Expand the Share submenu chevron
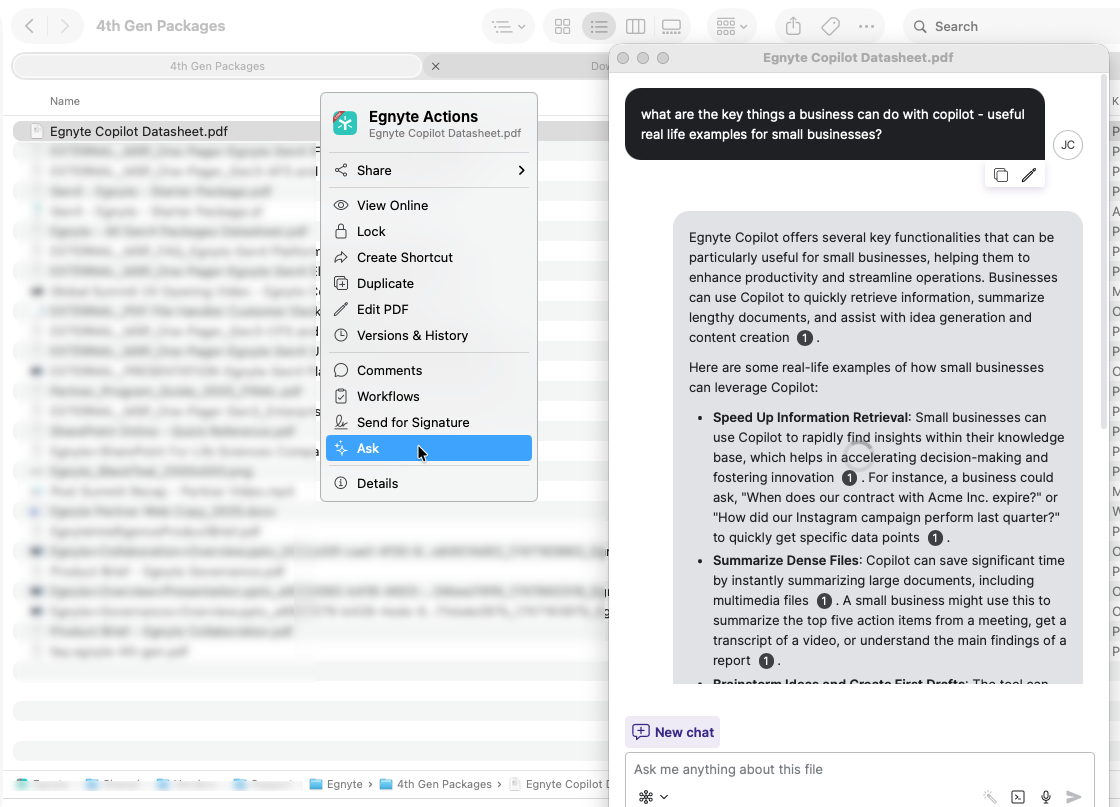Viewport: 1120px width, 807px height. (x=521, y=171)
